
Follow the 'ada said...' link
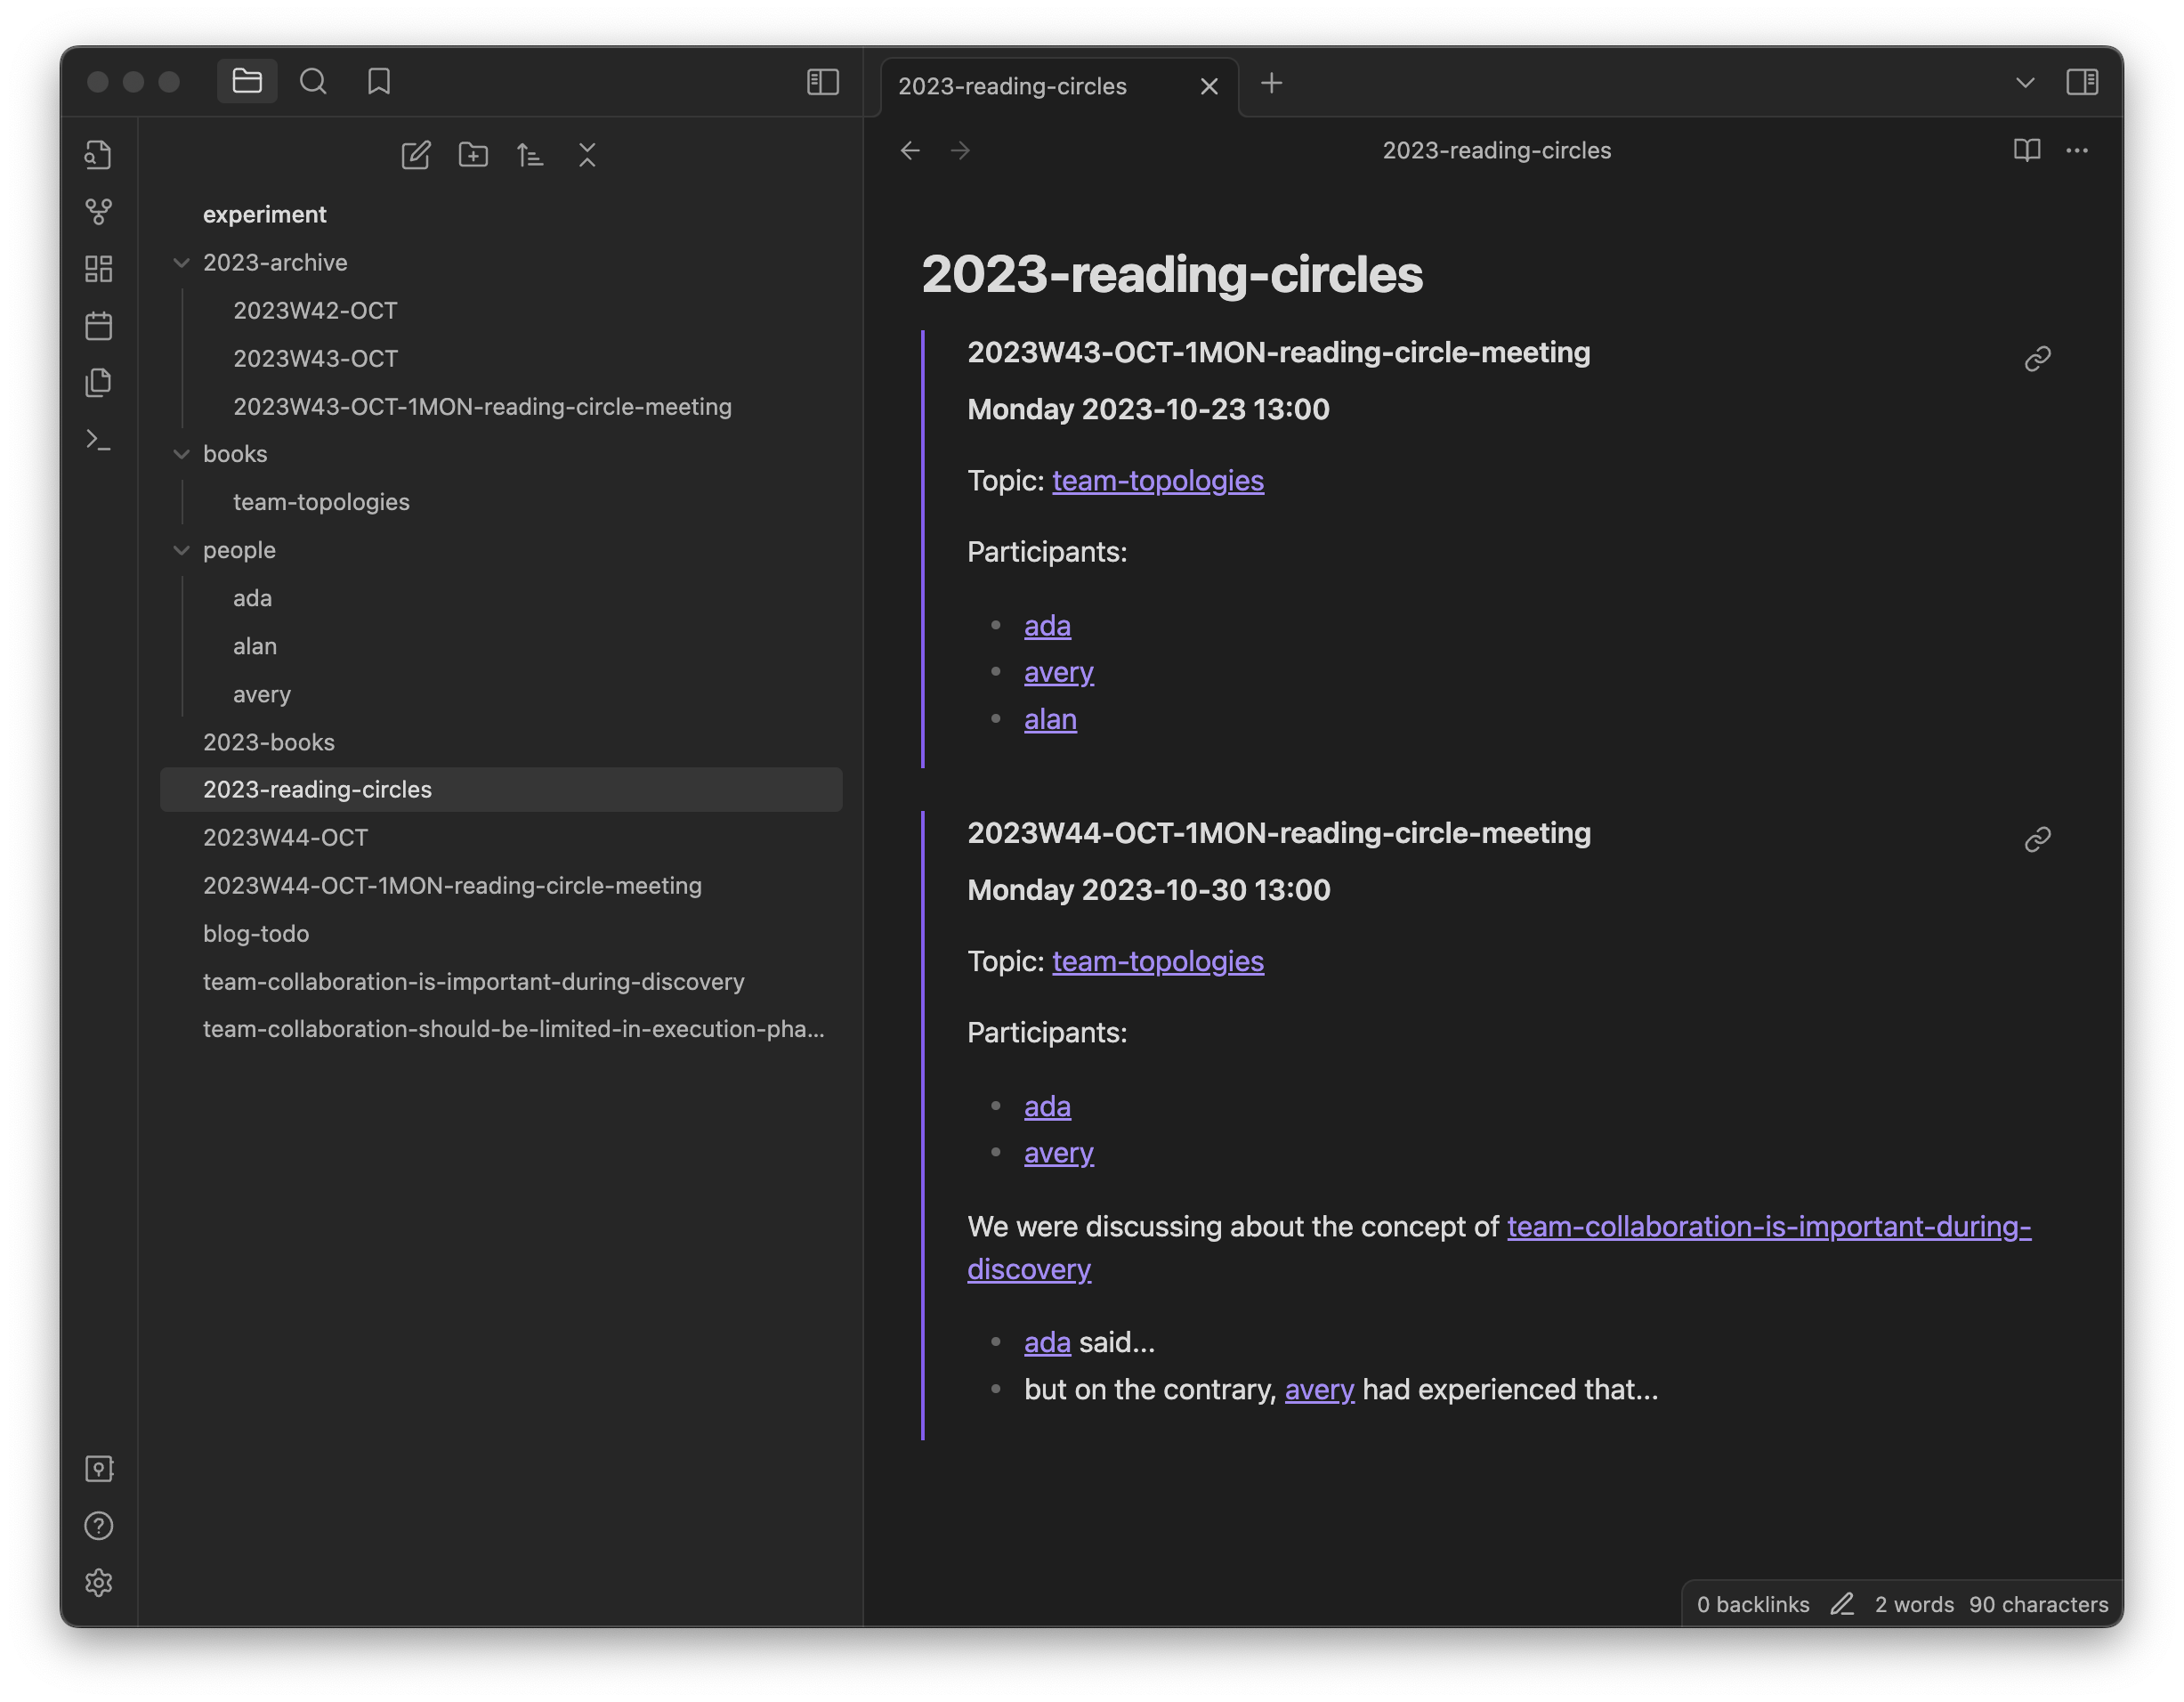[x=1047, y=1343]
